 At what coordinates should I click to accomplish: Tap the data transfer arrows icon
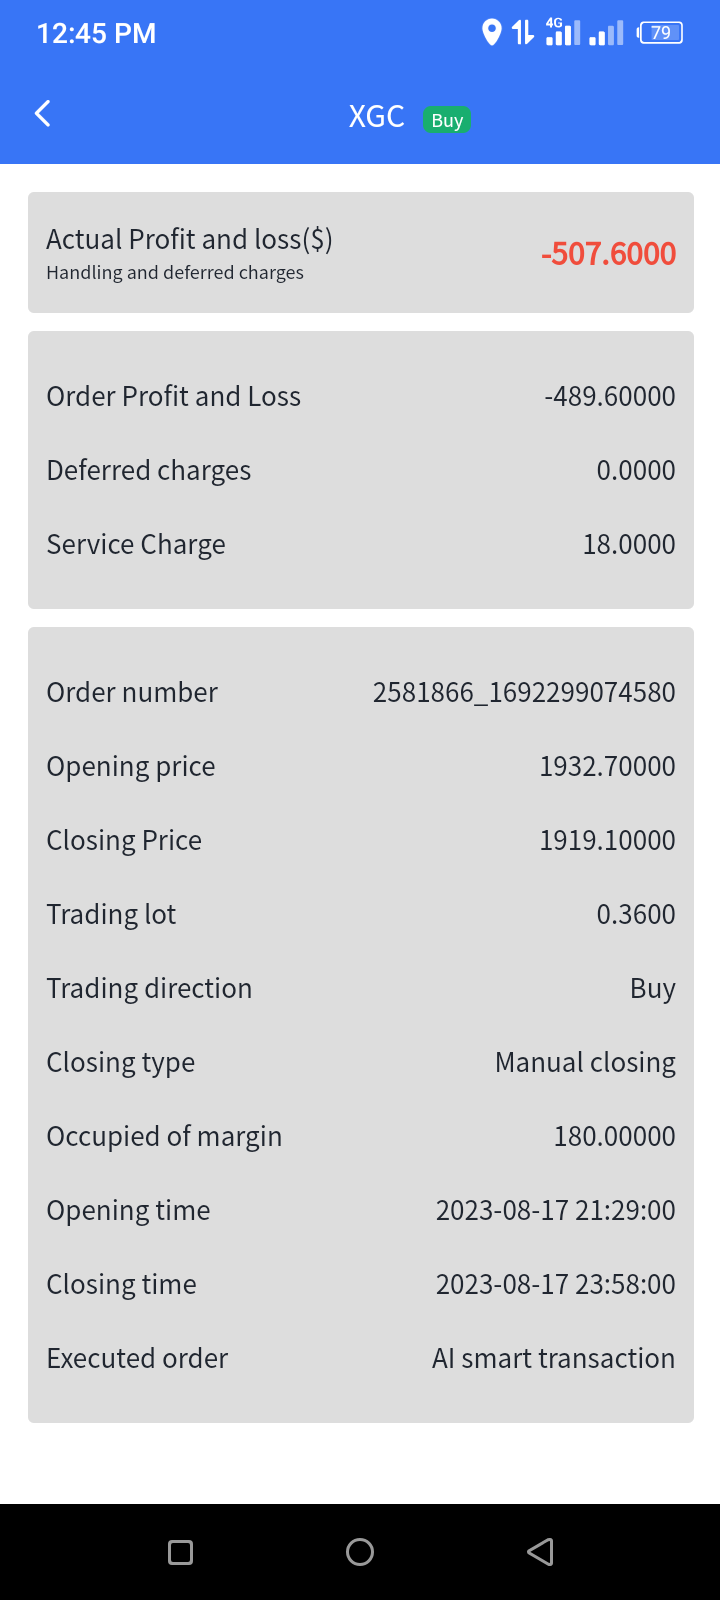coord(523,33)
